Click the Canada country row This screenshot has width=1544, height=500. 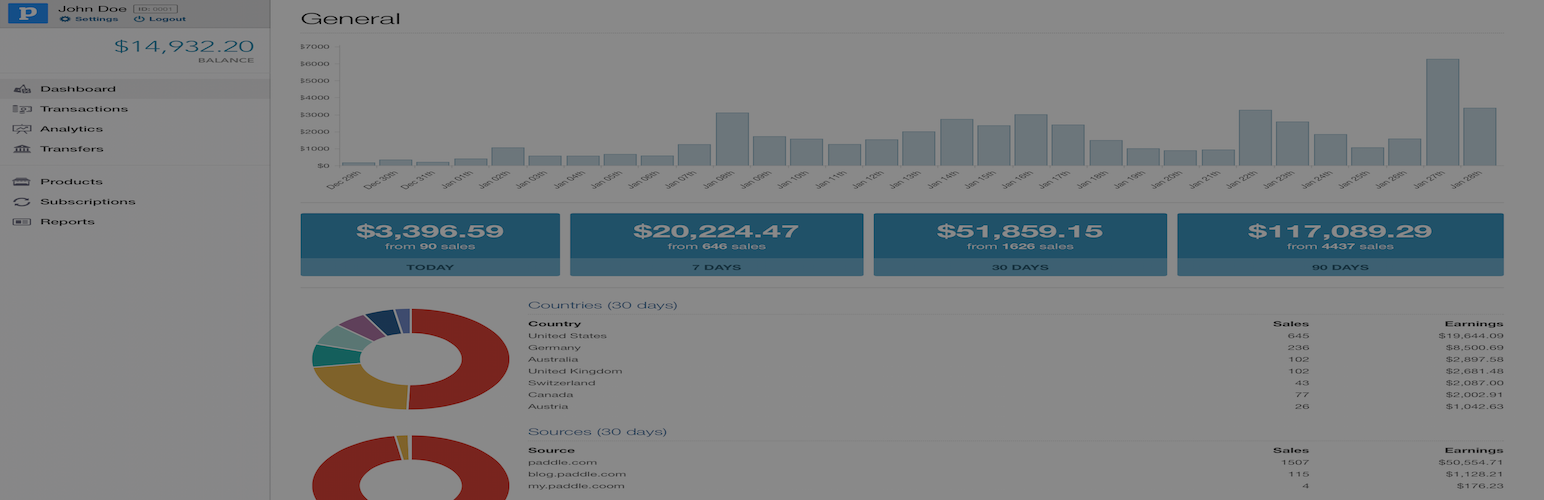[x=1015, y=395]
